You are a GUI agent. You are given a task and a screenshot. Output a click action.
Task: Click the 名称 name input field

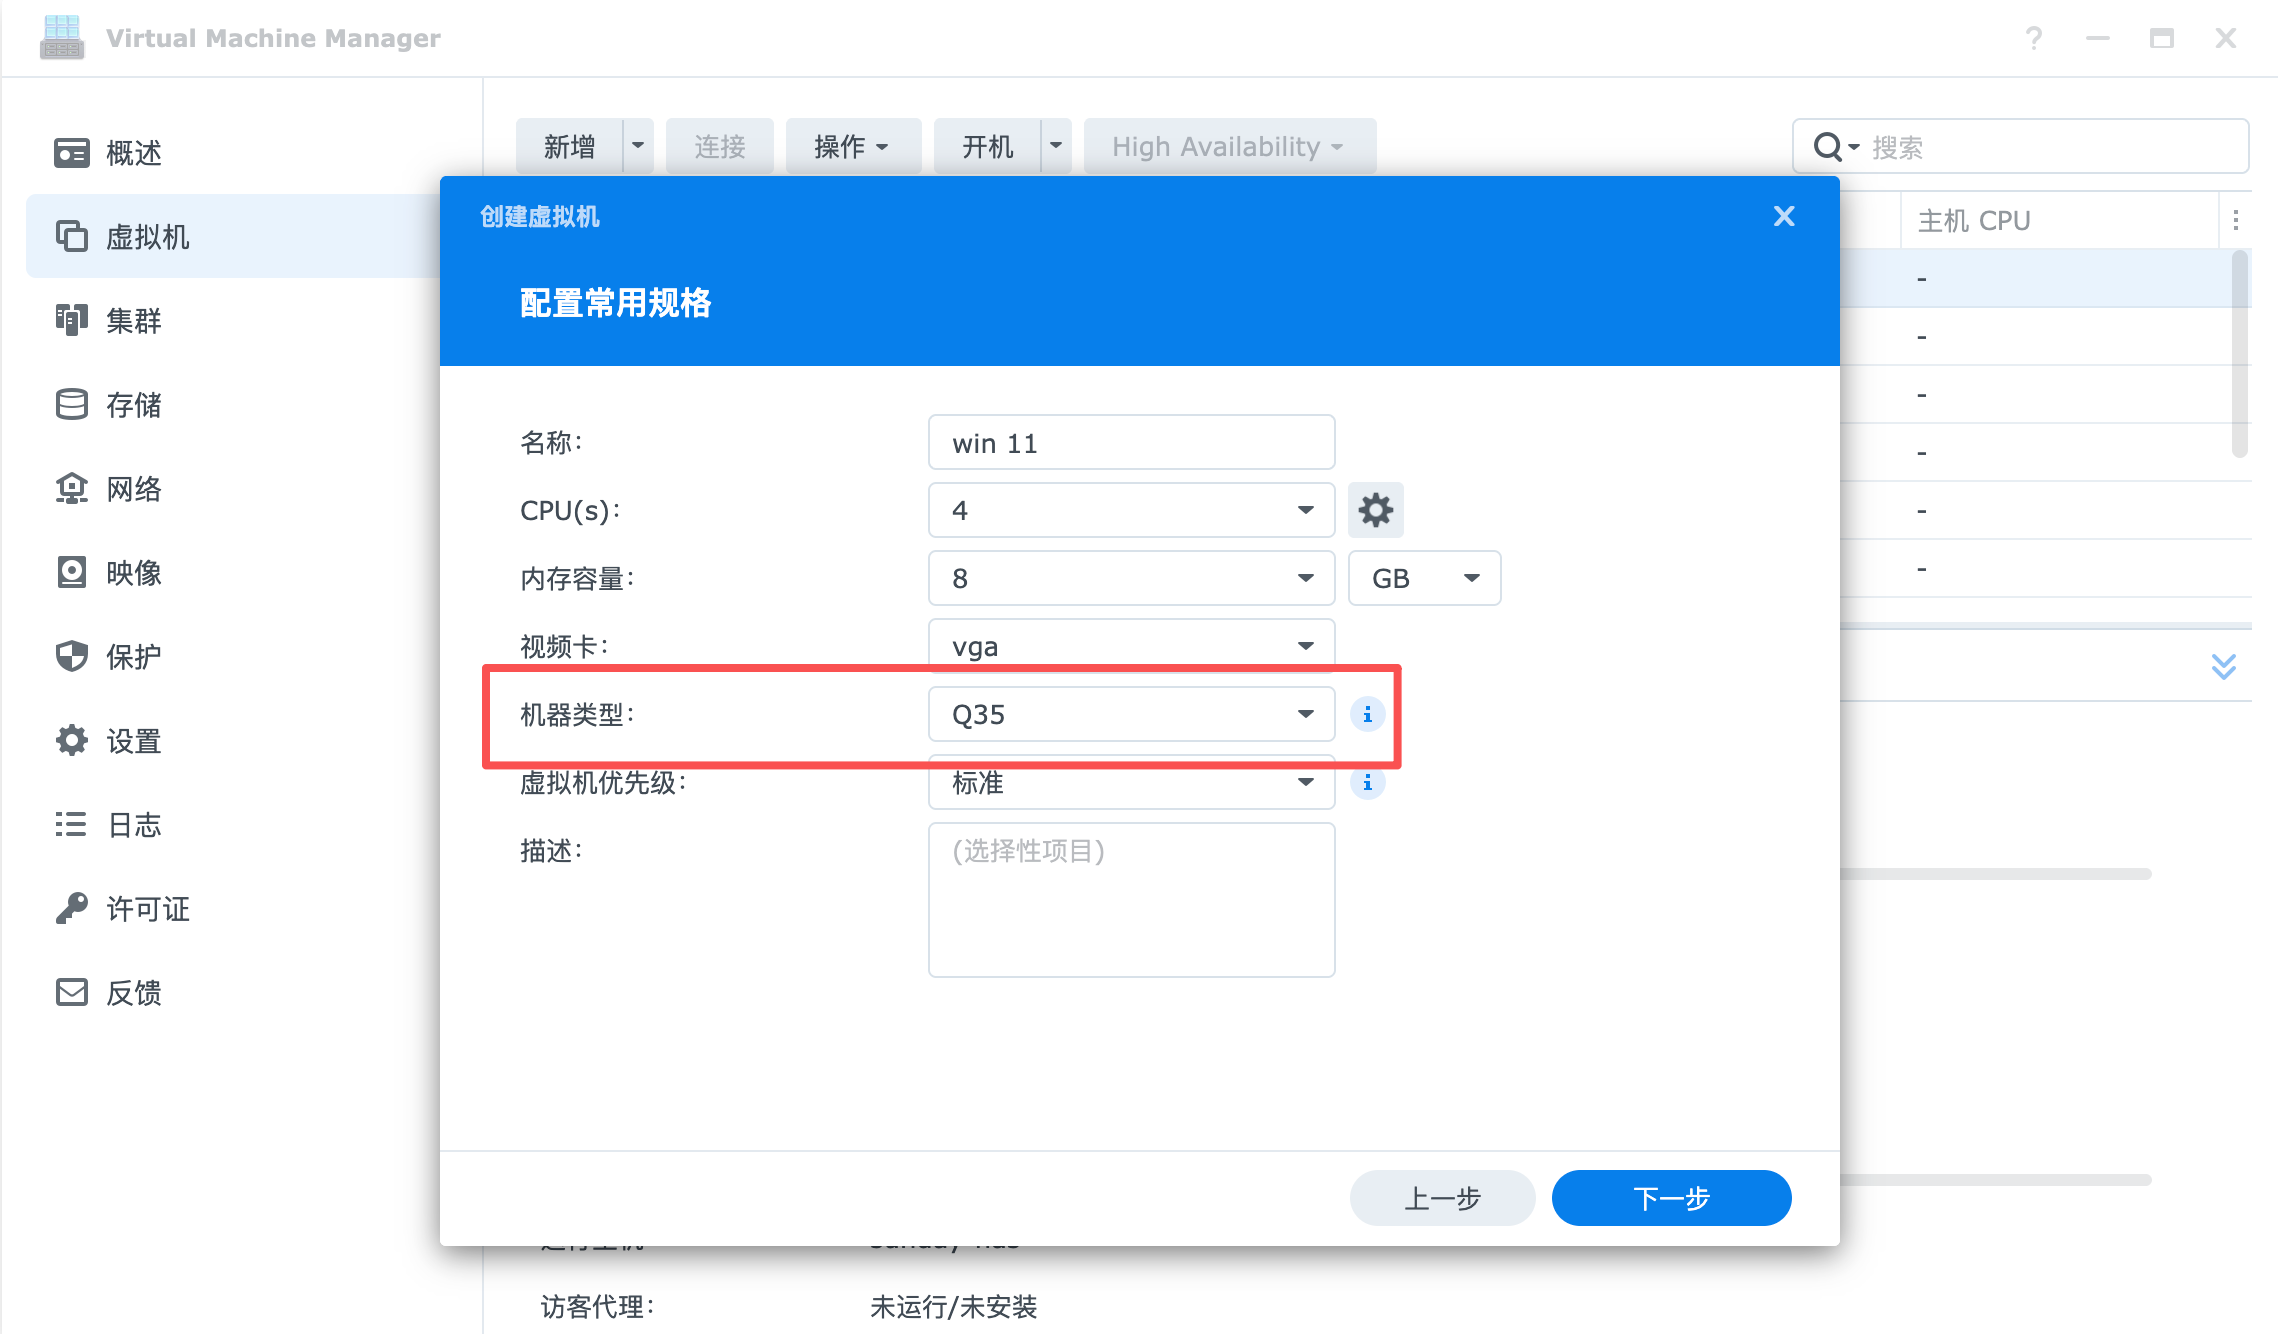click(1131, 442)
